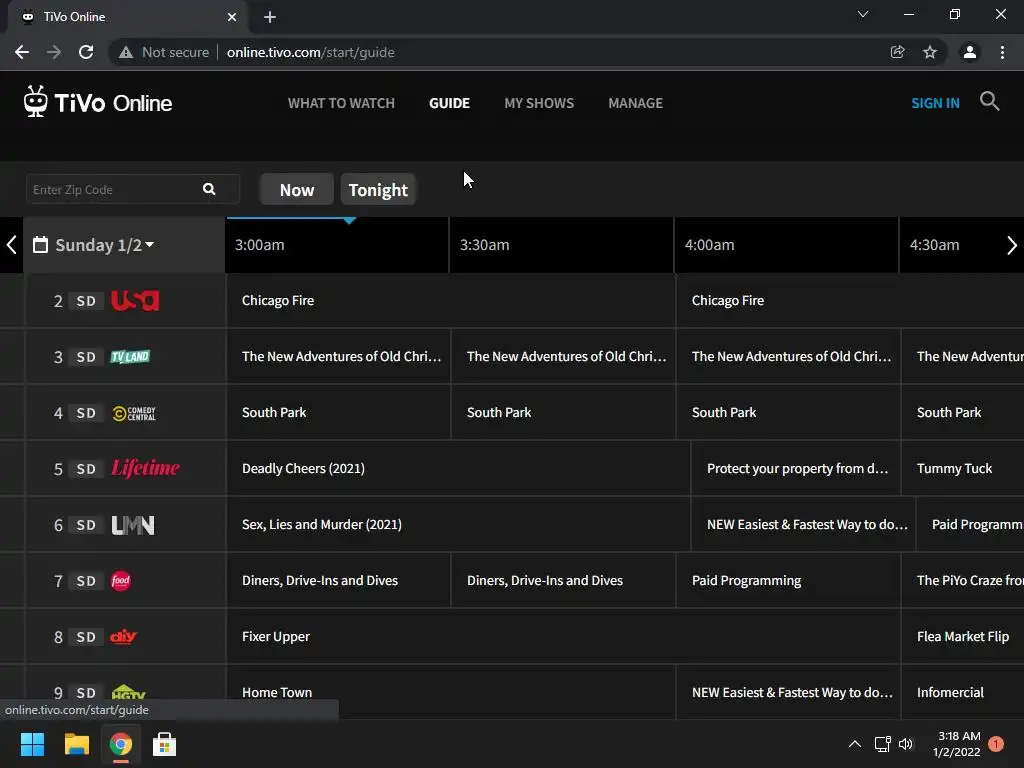The width and height of the screenshot is (1024, 768).
Task: Select the HGTV logo on channel 9
Action: 128,692
